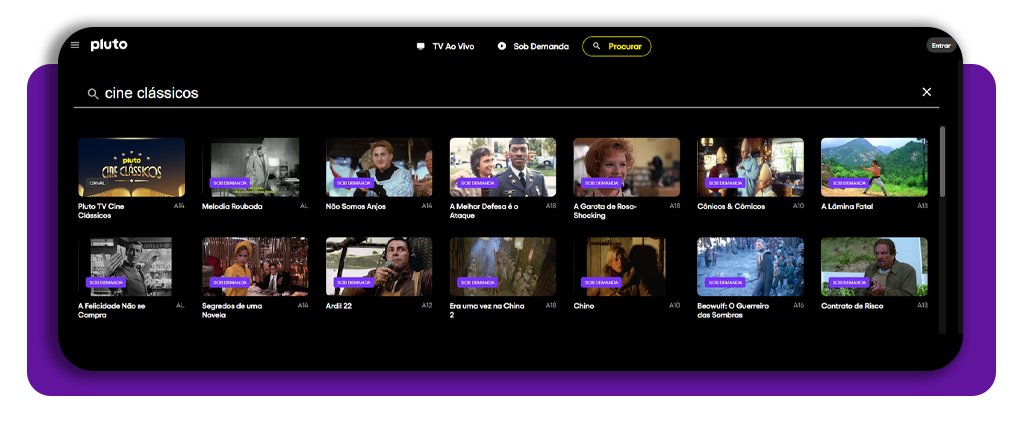Open Era uma vez na China 2 thumbnail
1024x443 pixels.
coord(503,267)
